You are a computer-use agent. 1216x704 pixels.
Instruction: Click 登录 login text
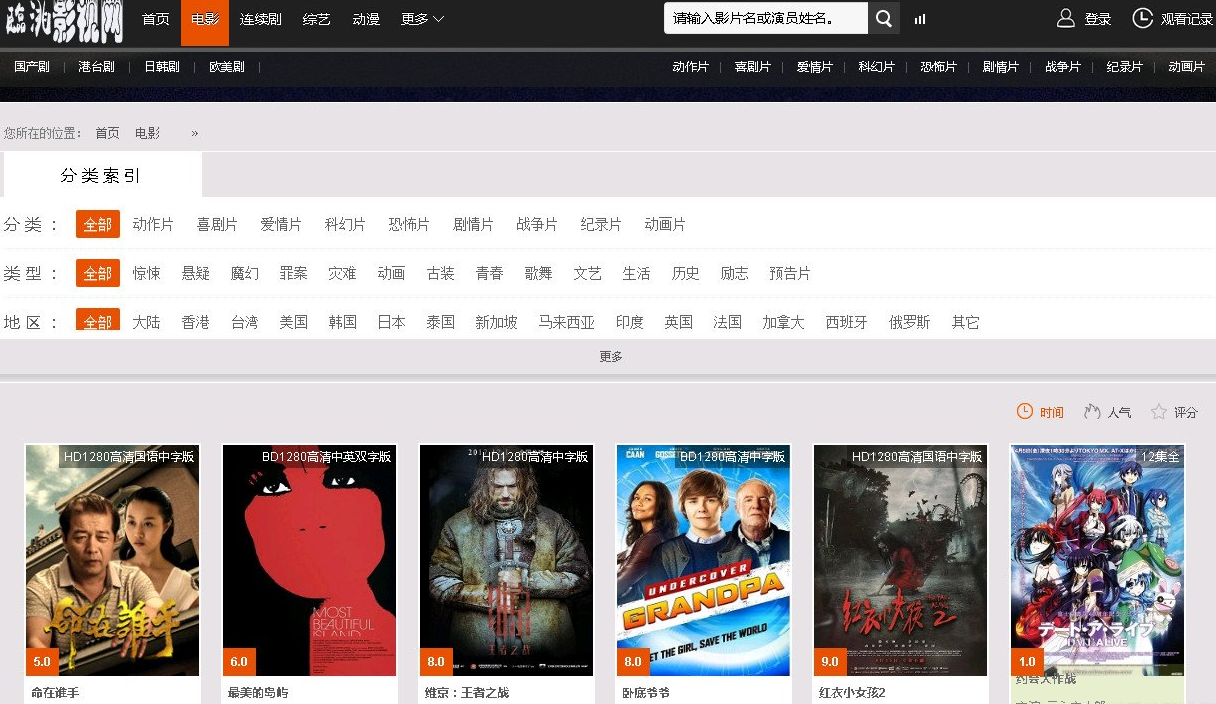1098,19
